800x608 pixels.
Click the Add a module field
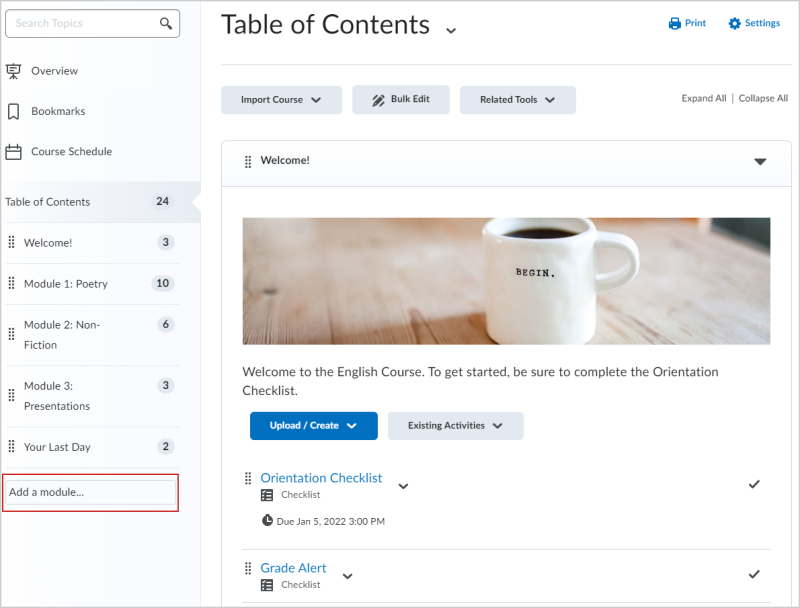point(90,492)
